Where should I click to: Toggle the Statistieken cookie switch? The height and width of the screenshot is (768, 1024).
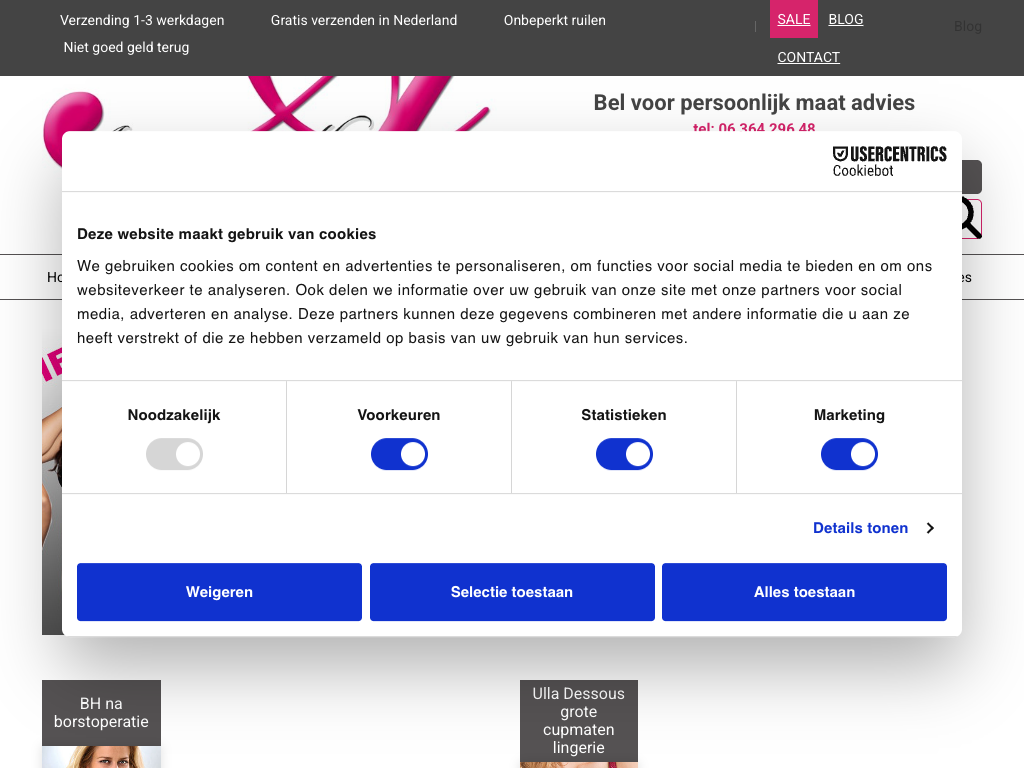pyautogui.click(x=624, y=455)
